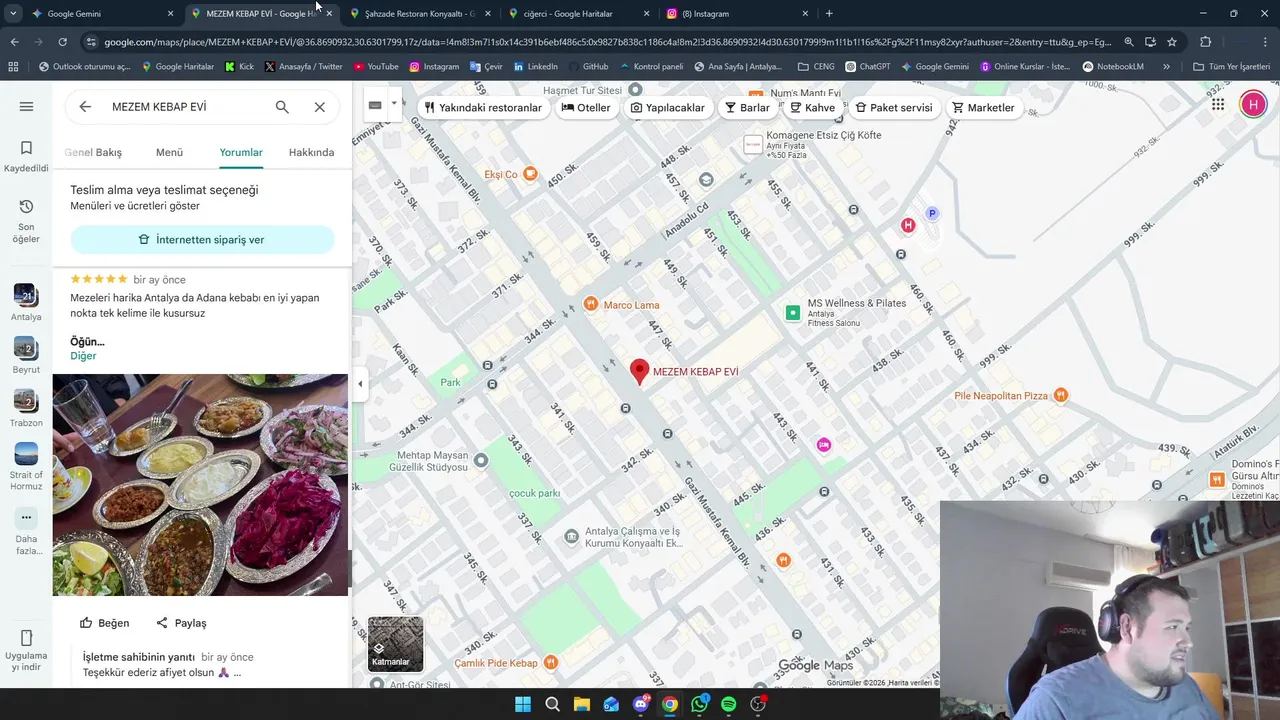Open the map view dropdown arrow
Viewport: 1280px width, 720px height.
tap(394, 103)
